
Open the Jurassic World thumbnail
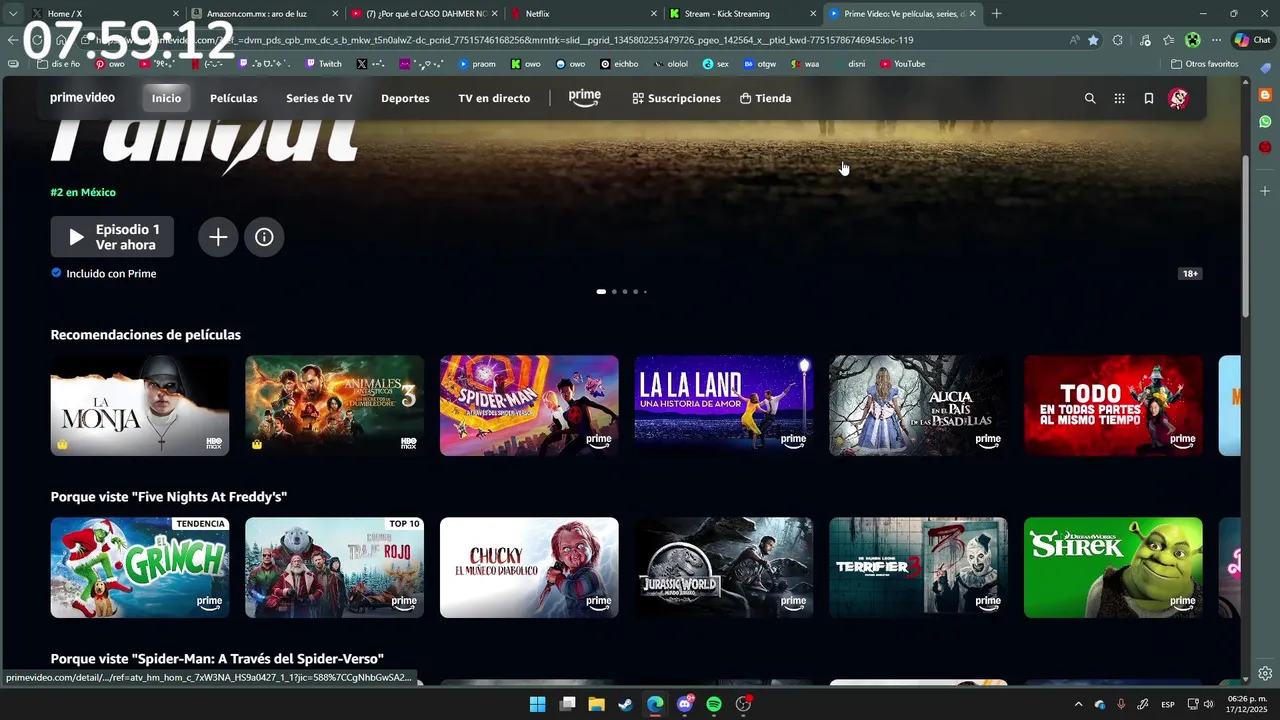[x=724, y=568]
